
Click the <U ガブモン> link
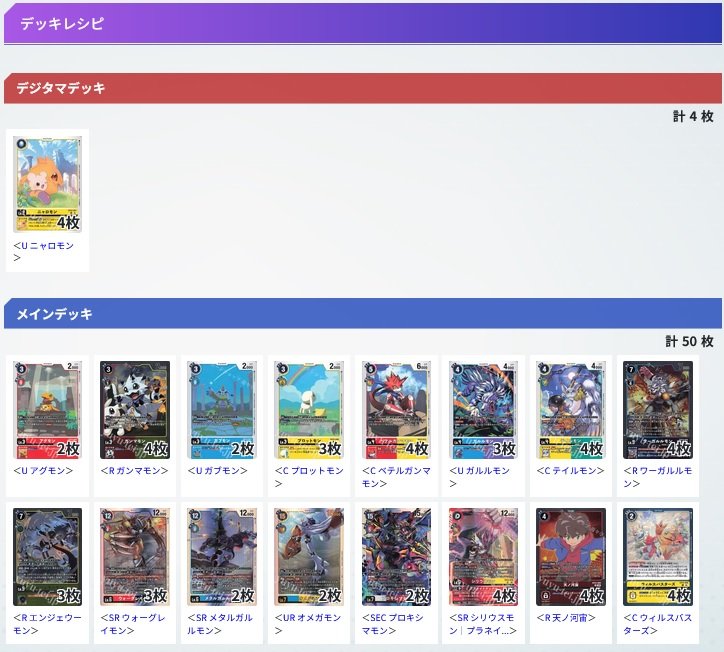pos(217,471)
